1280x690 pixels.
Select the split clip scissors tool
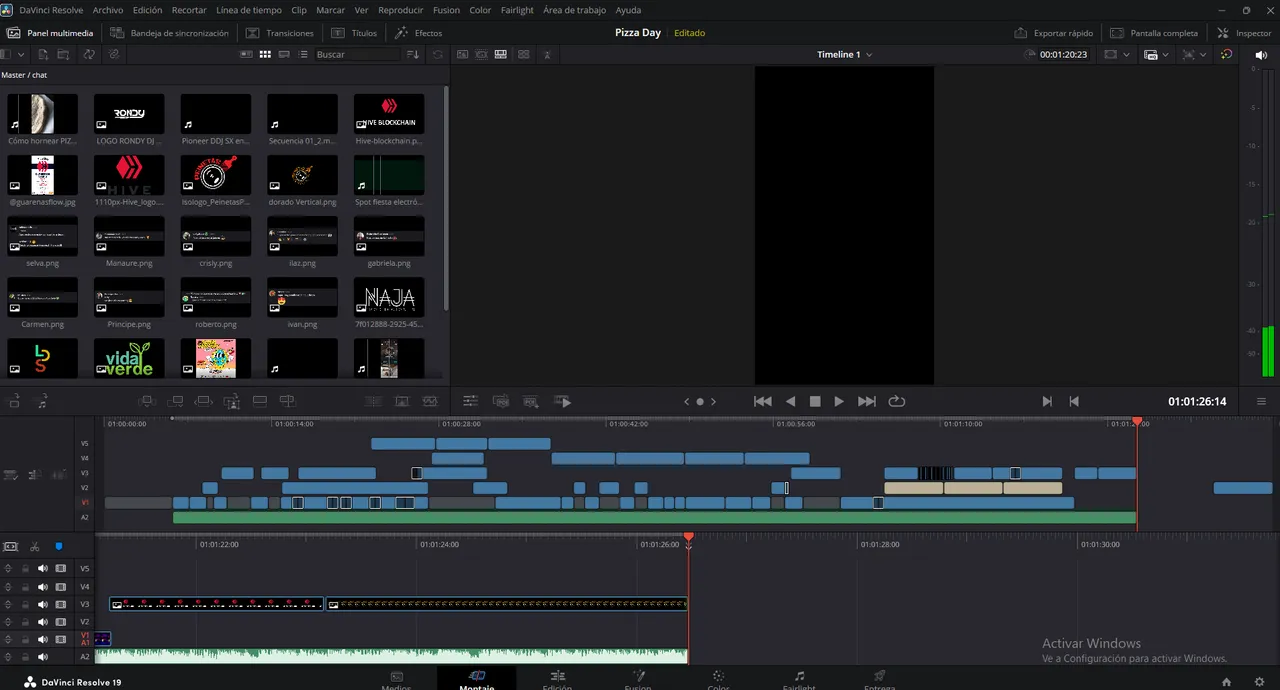[x=34, y=546]
